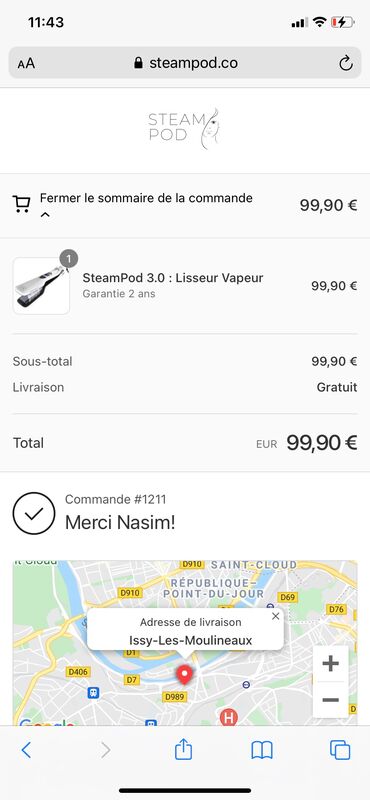Tap the steampod.co address bar
370x800 pixels.
pyautogui.click(x=185, y=63)
